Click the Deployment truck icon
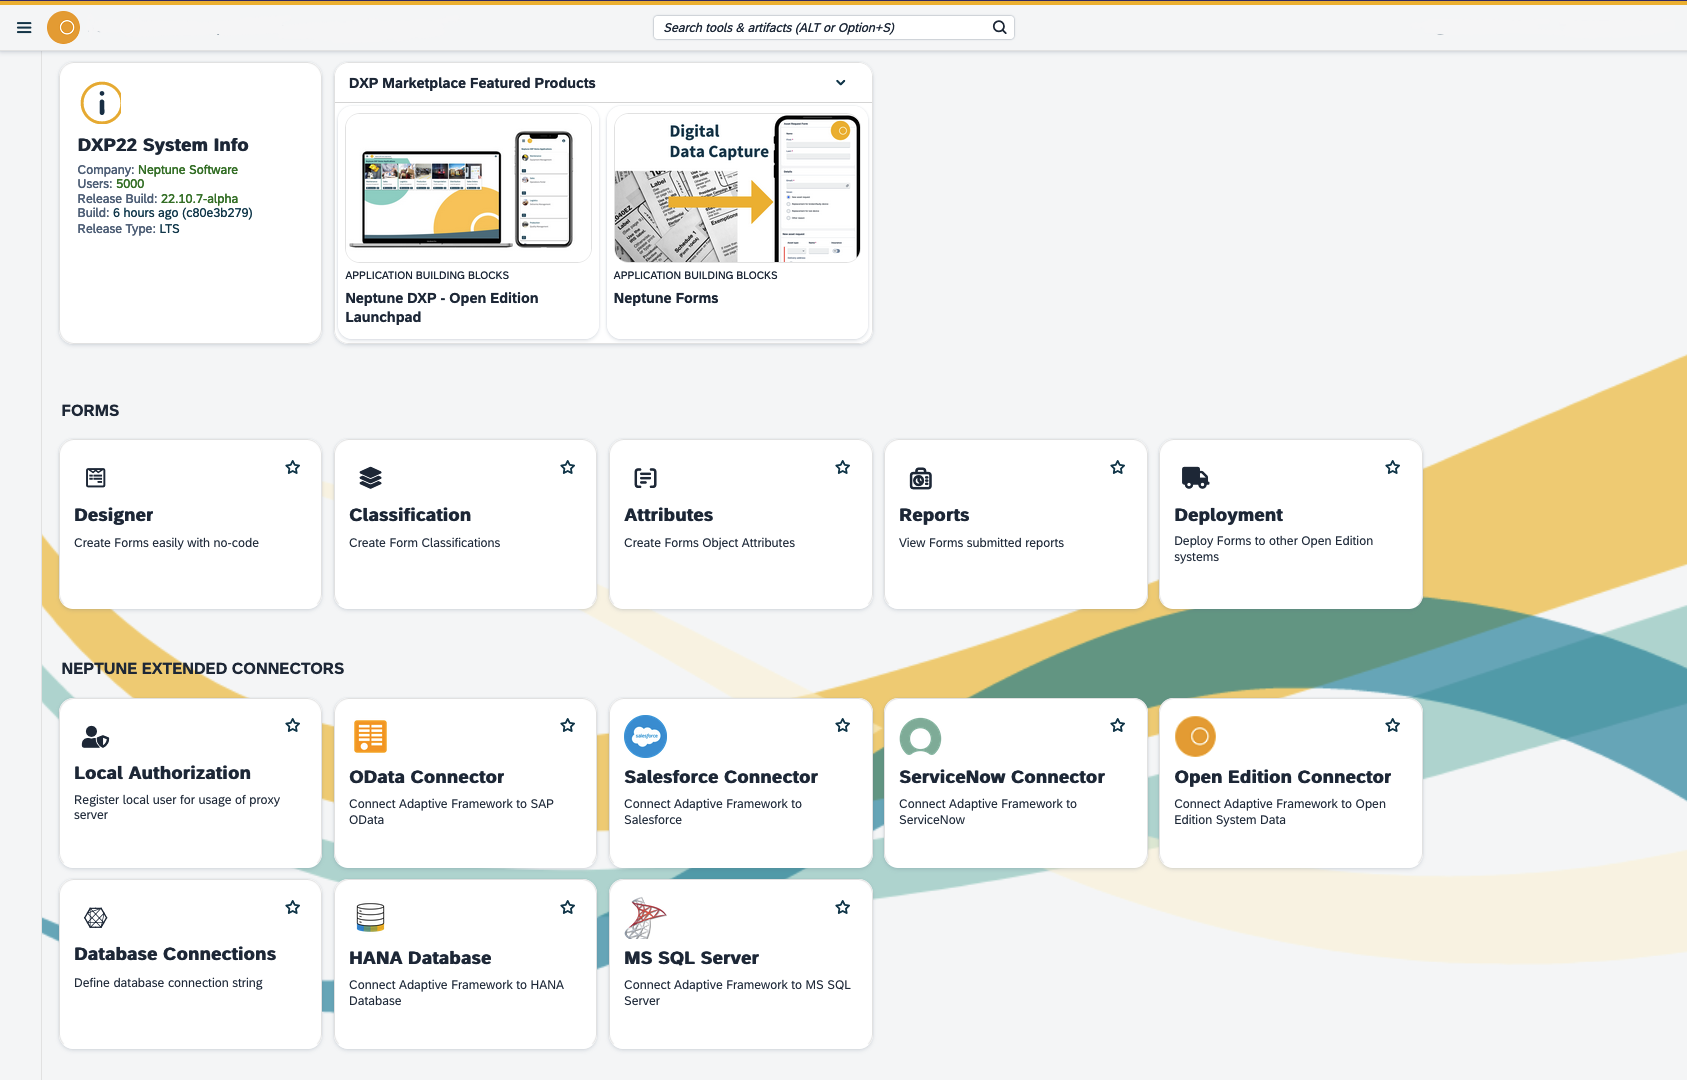The height and width of the screenshot is (1080, 1687). pyautogui.click(x=1196, y=478)
